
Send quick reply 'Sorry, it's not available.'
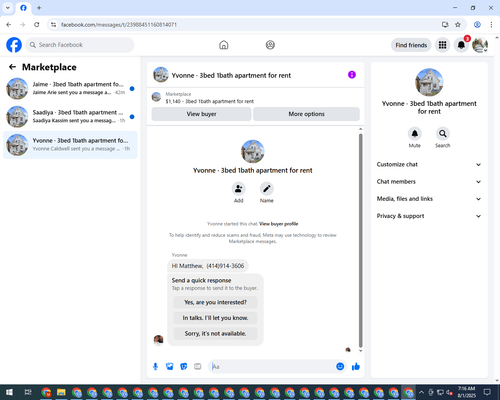pos(215,333)
